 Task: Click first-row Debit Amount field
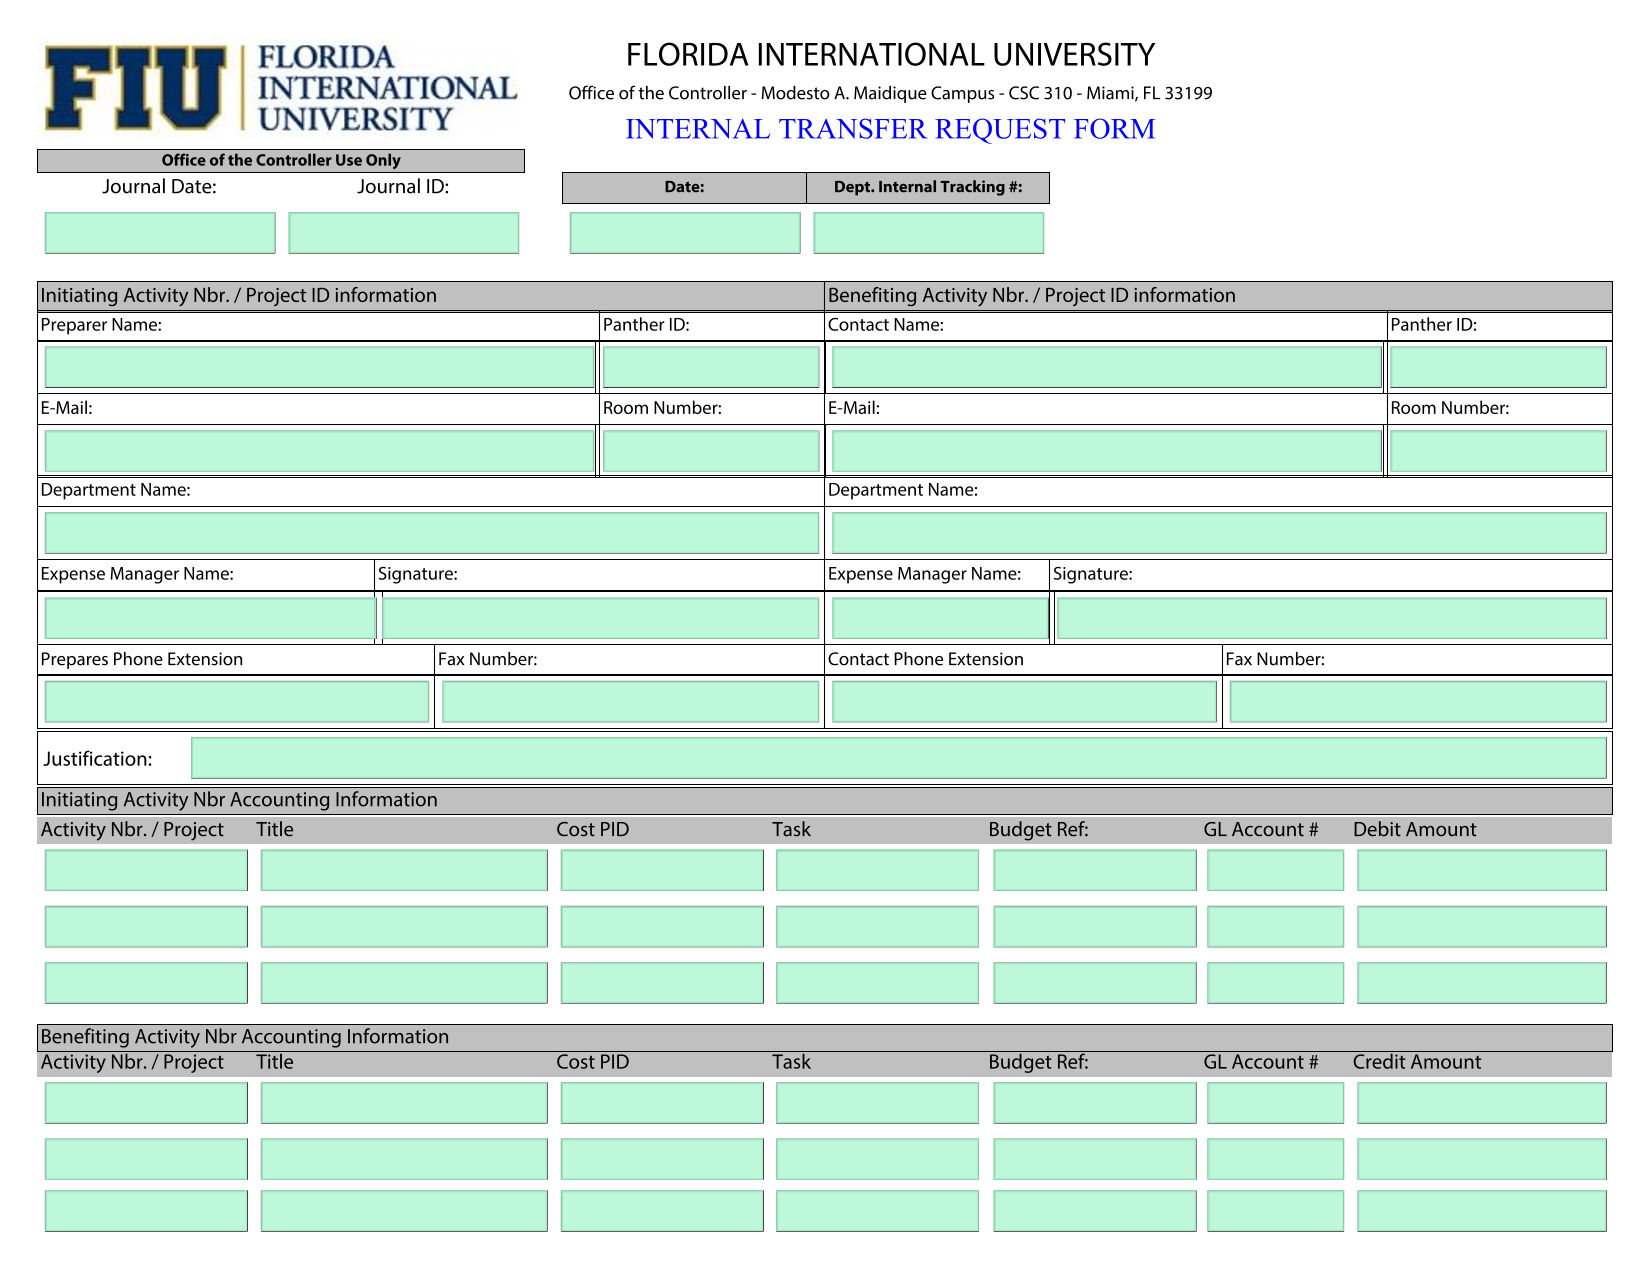coord(1482,870)
